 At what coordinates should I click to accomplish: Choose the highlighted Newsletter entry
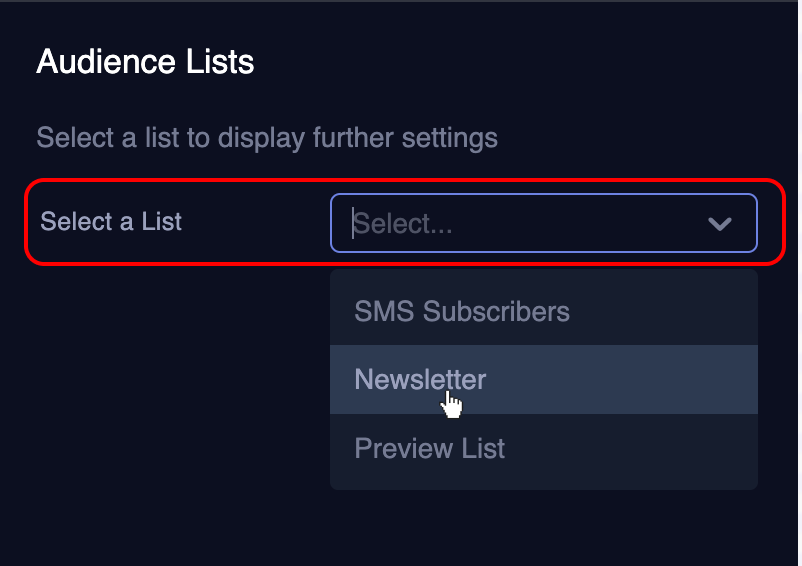(x=544, y=379)
